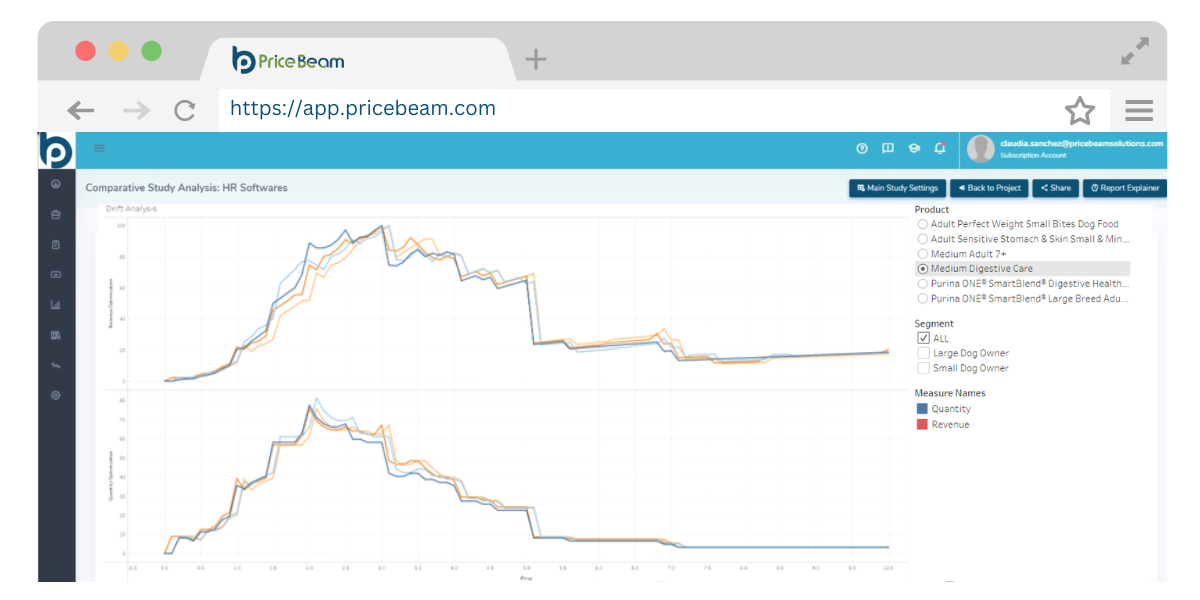Screen dimensions: 1200x600
Task: Check the Small Dog Owner checkbox
Action: 923,368
